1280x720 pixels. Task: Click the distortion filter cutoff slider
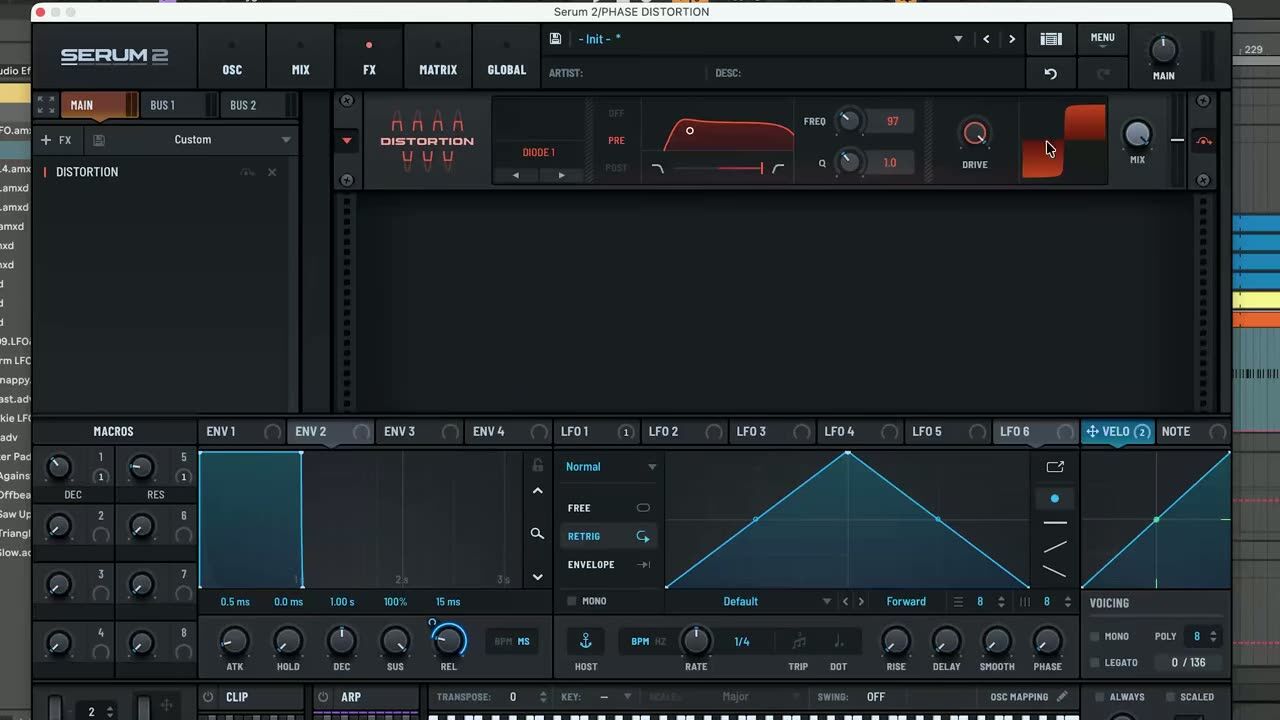718,168
